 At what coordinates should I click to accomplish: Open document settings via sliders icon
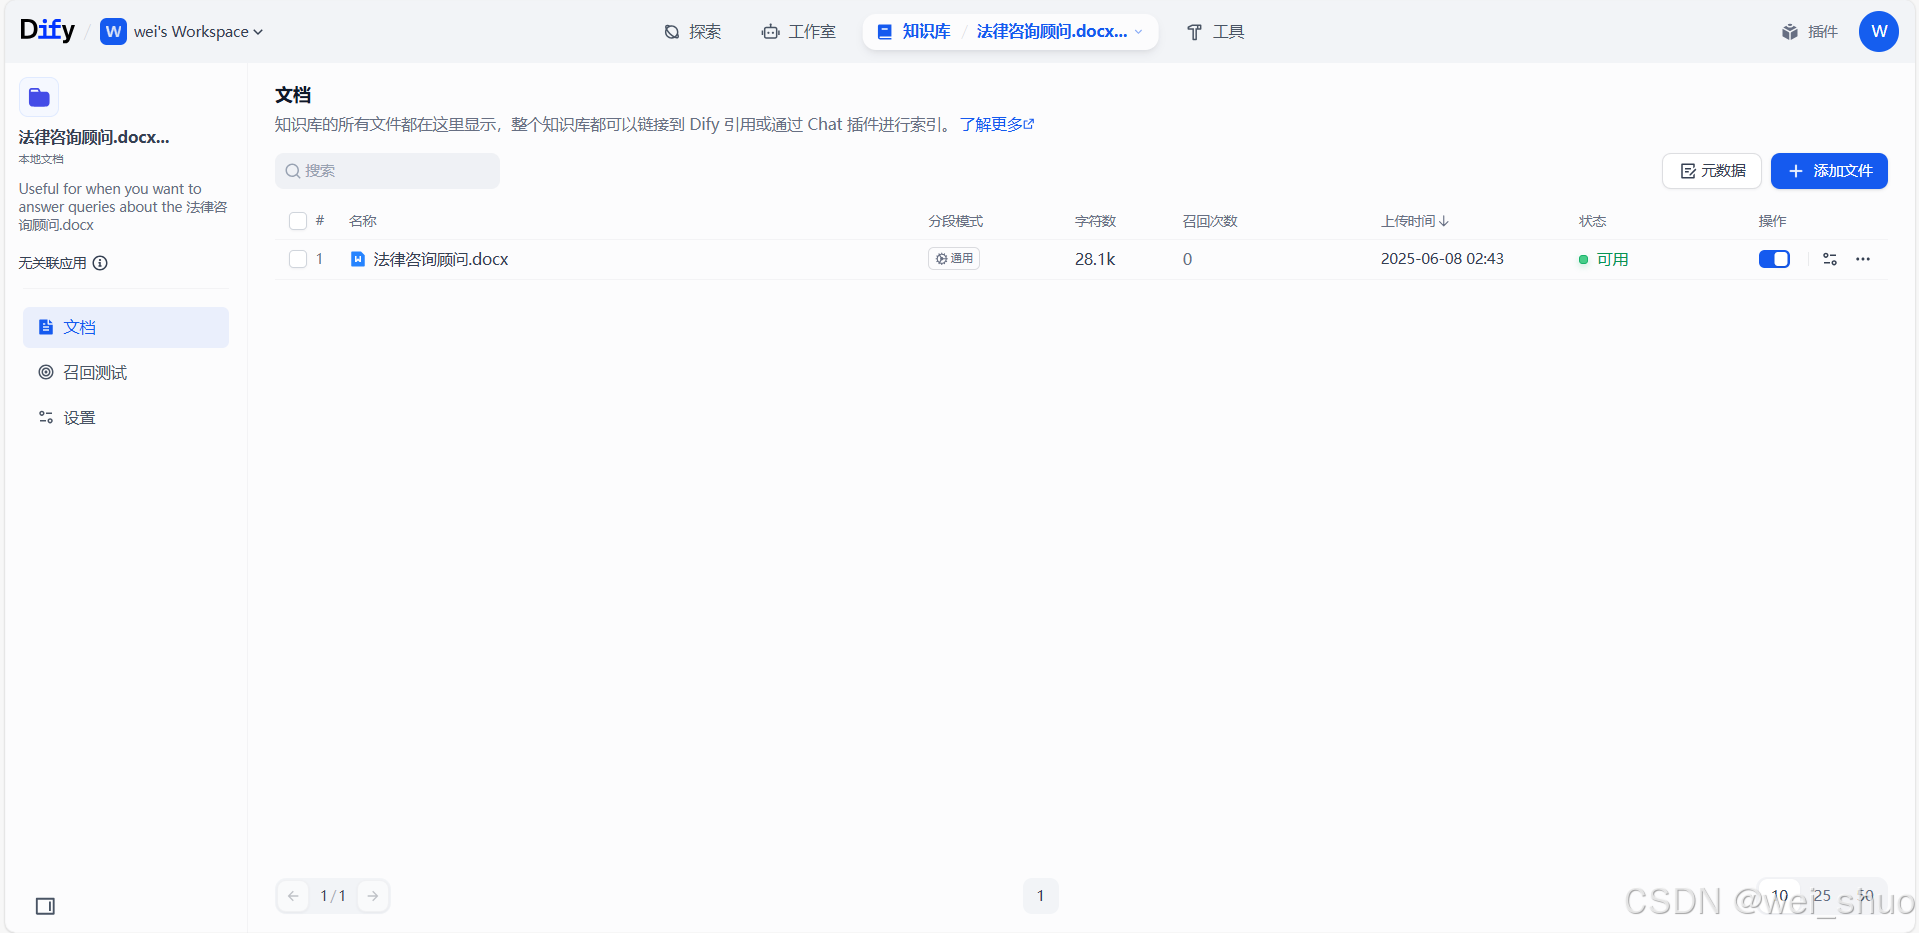[1830, 259]
